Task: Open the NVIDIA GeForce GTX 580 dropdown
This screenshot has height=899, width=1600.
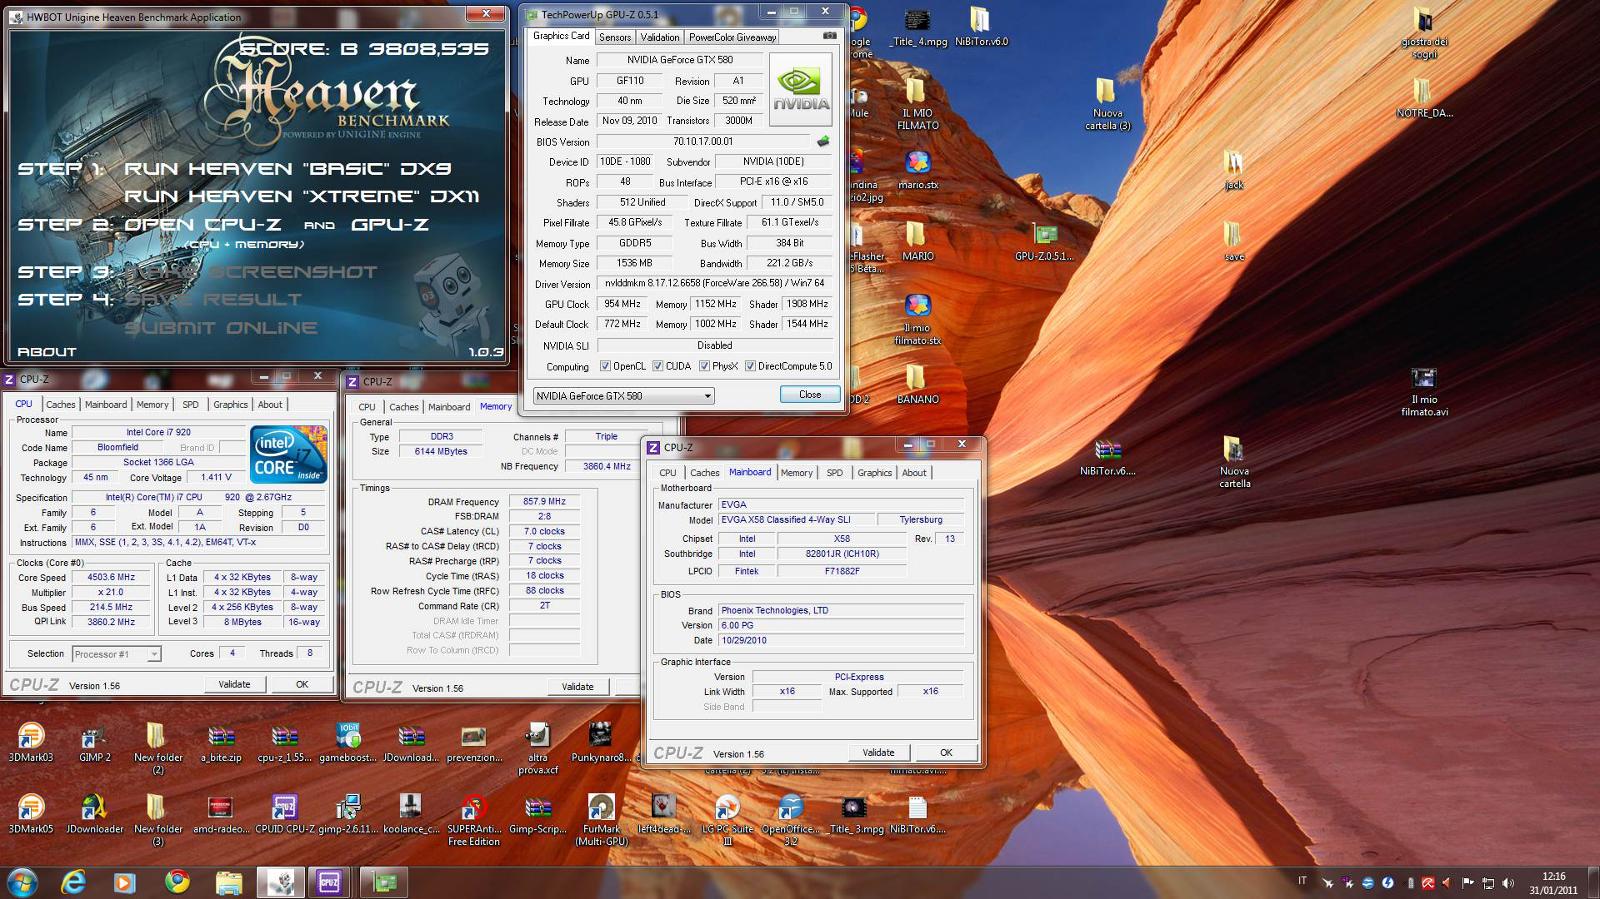Action: pos(623,396)
